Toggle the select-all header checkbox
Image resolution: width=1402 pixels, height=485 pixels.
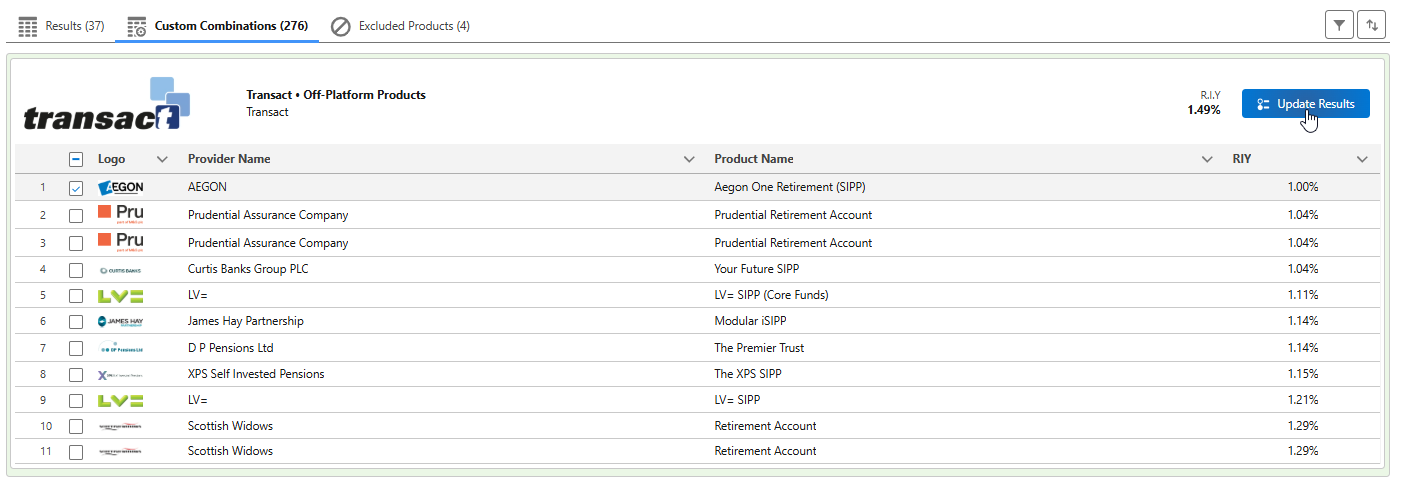[76, 159]
